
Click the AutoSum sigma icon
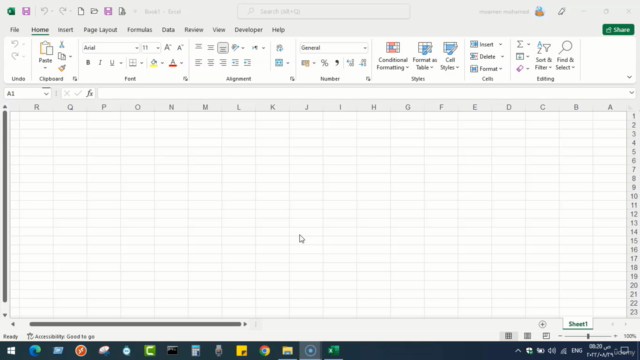tap(520, 44)
